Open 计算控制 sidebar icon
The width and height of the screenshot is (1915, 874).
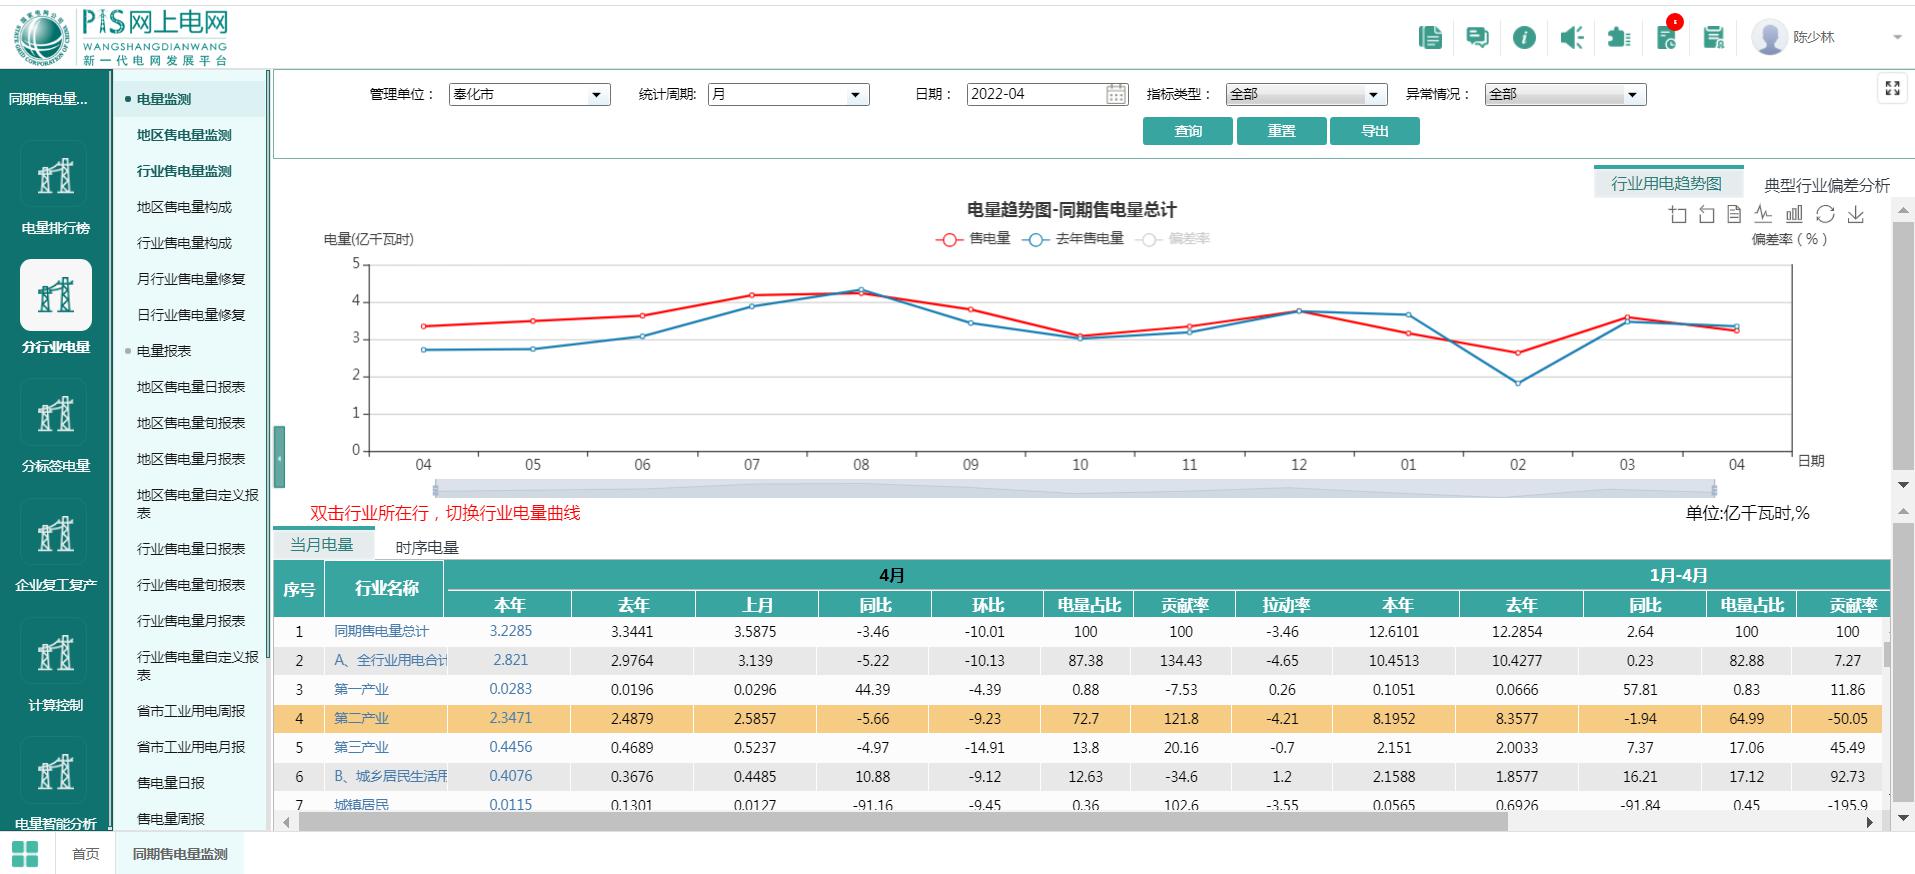pyautogui.click(x=56, y=653)
